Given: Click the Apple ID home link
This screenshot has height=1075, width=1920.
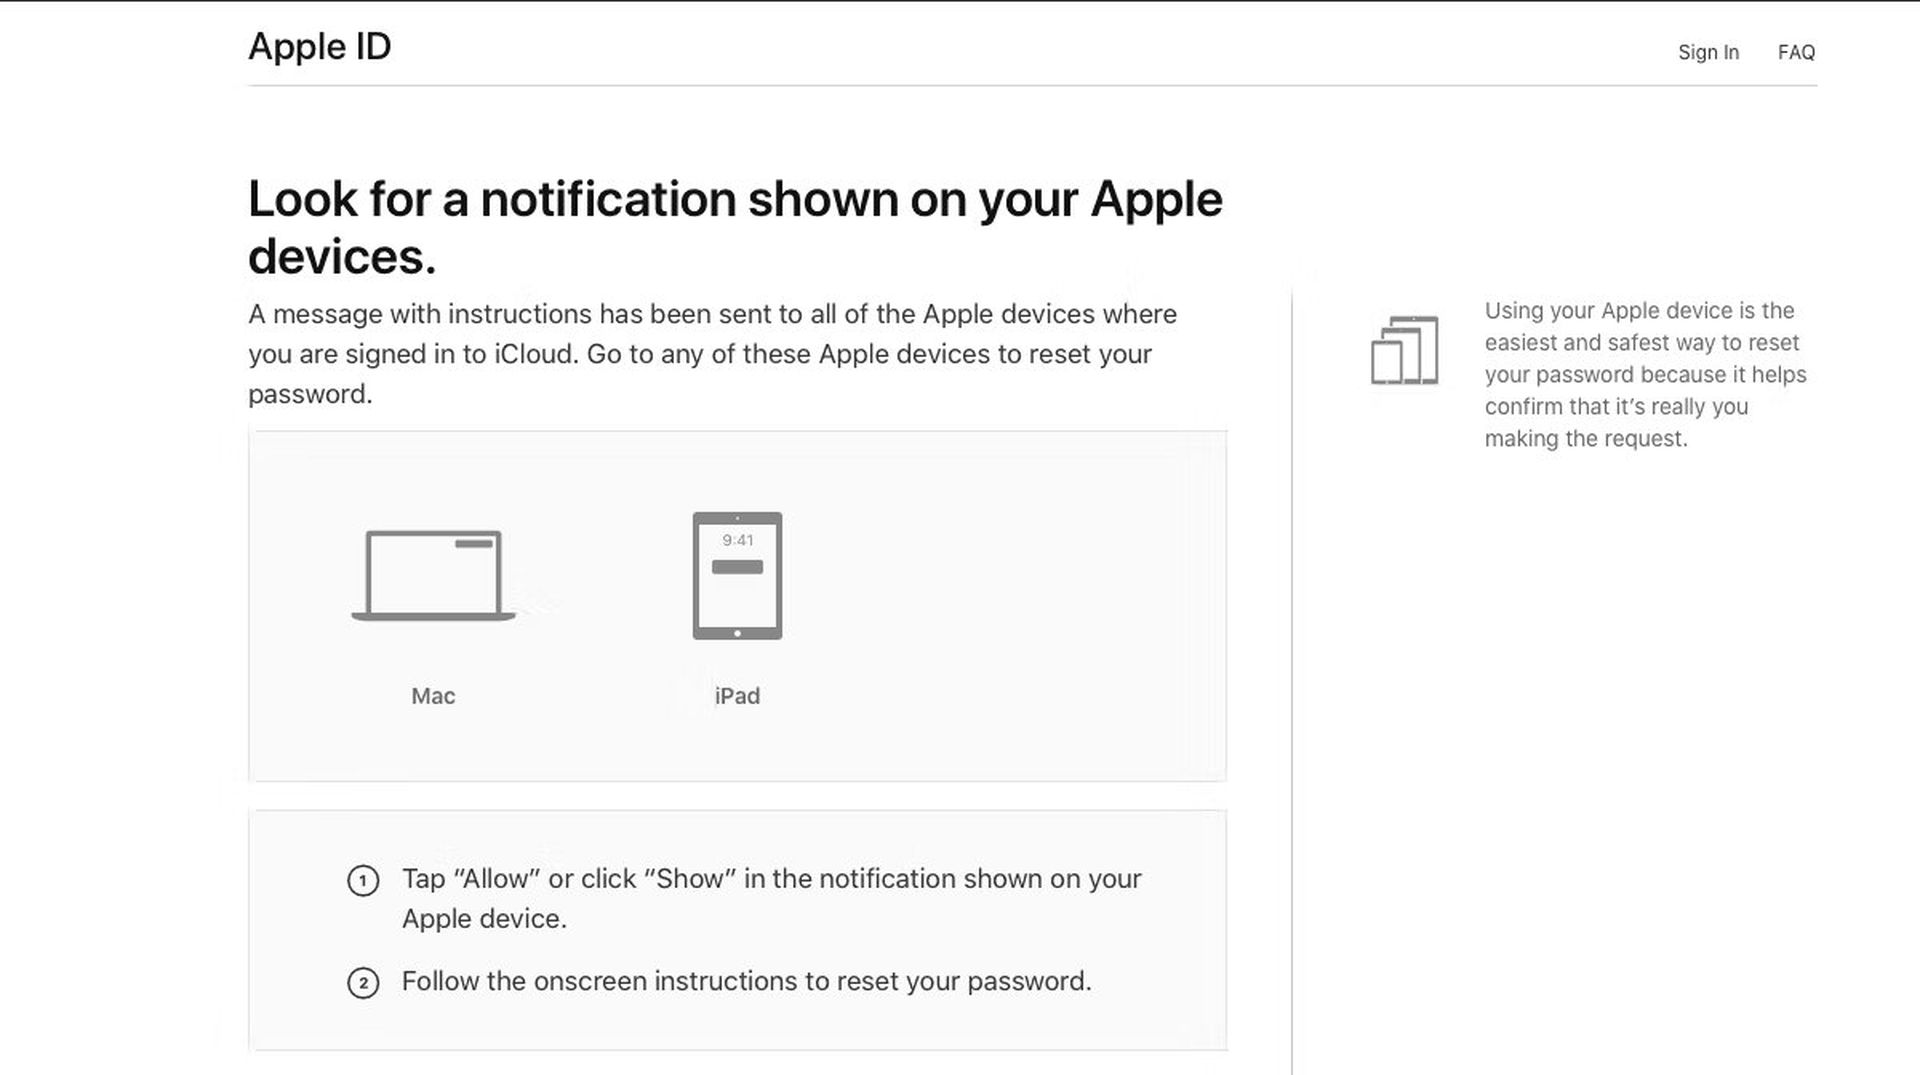Looking at the screenshot, I should pyautogui.click(x=319, y=46).
